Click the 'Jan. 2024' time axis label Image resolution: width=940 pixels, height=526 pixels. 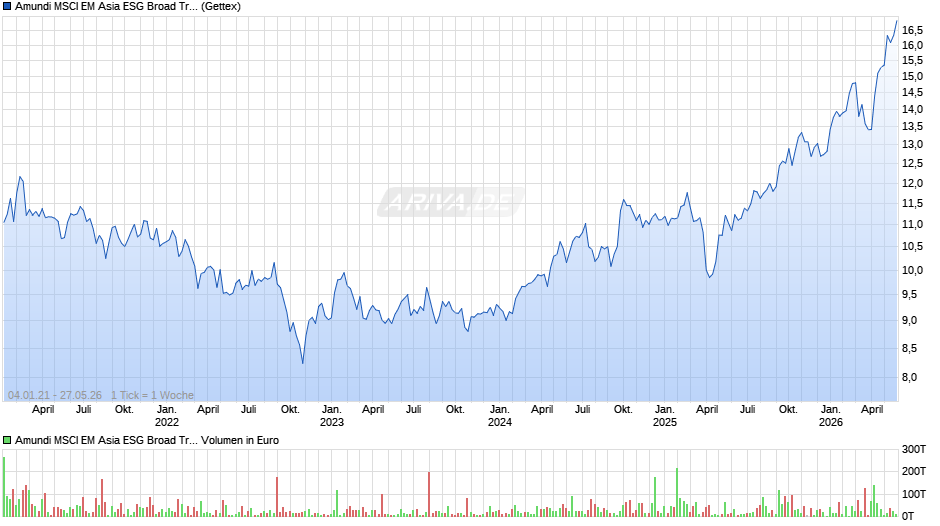coord(499,416)
